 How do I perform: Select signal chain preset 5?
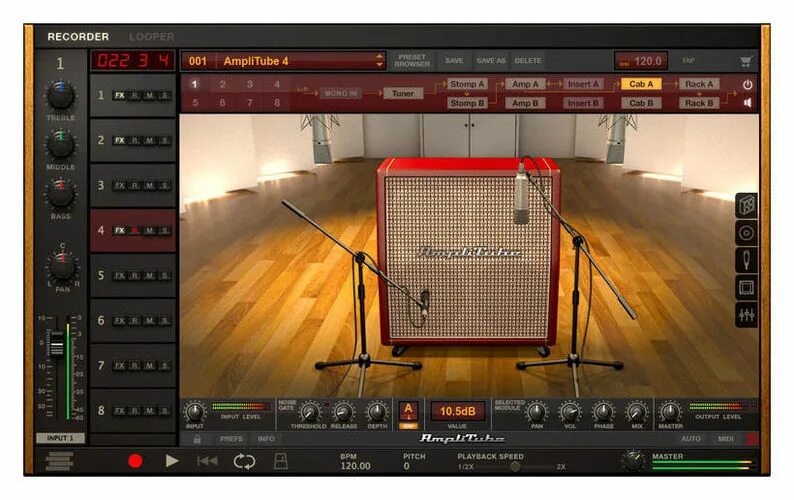[194, 103]
